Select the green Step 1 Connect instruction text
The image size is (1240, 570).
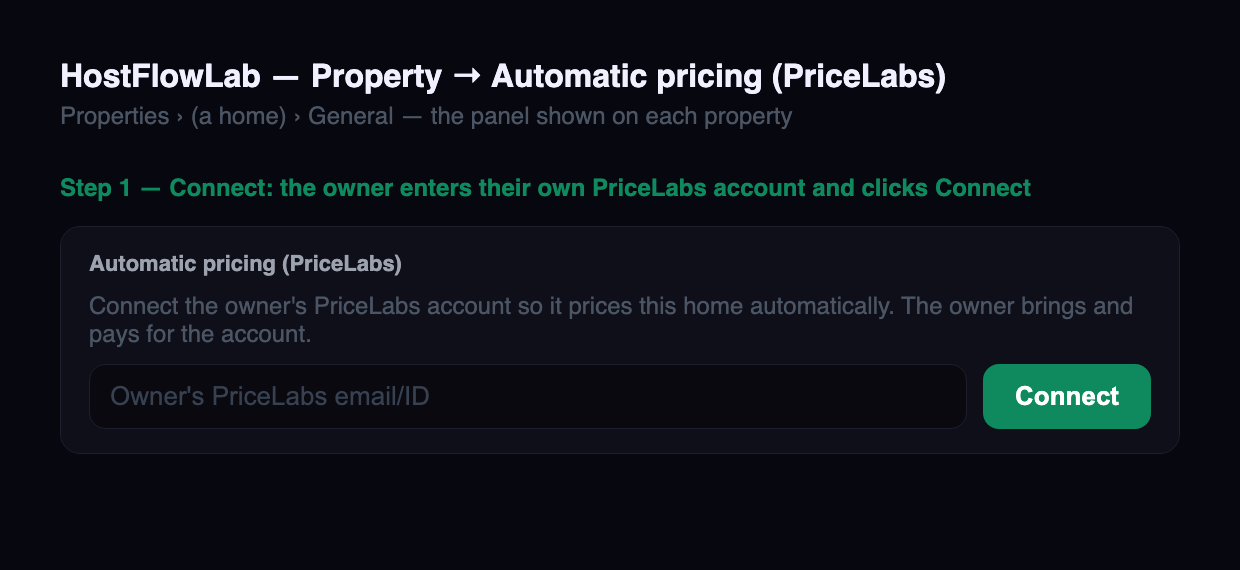click(x=546, y=188)
